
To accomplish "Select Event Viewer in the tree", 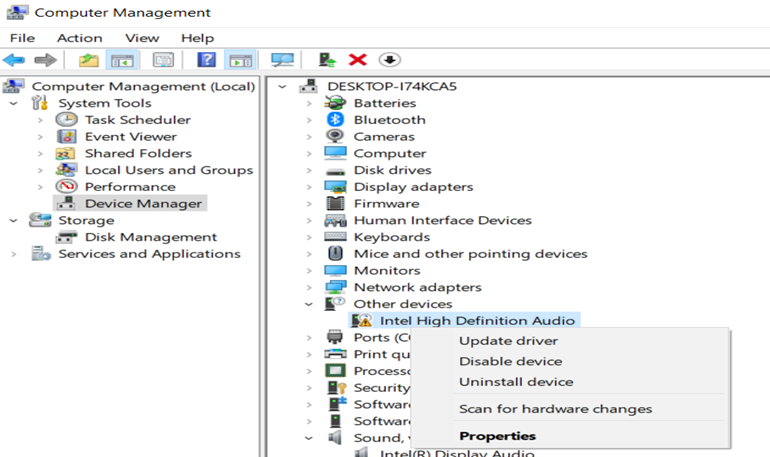I will click(130, 137).
